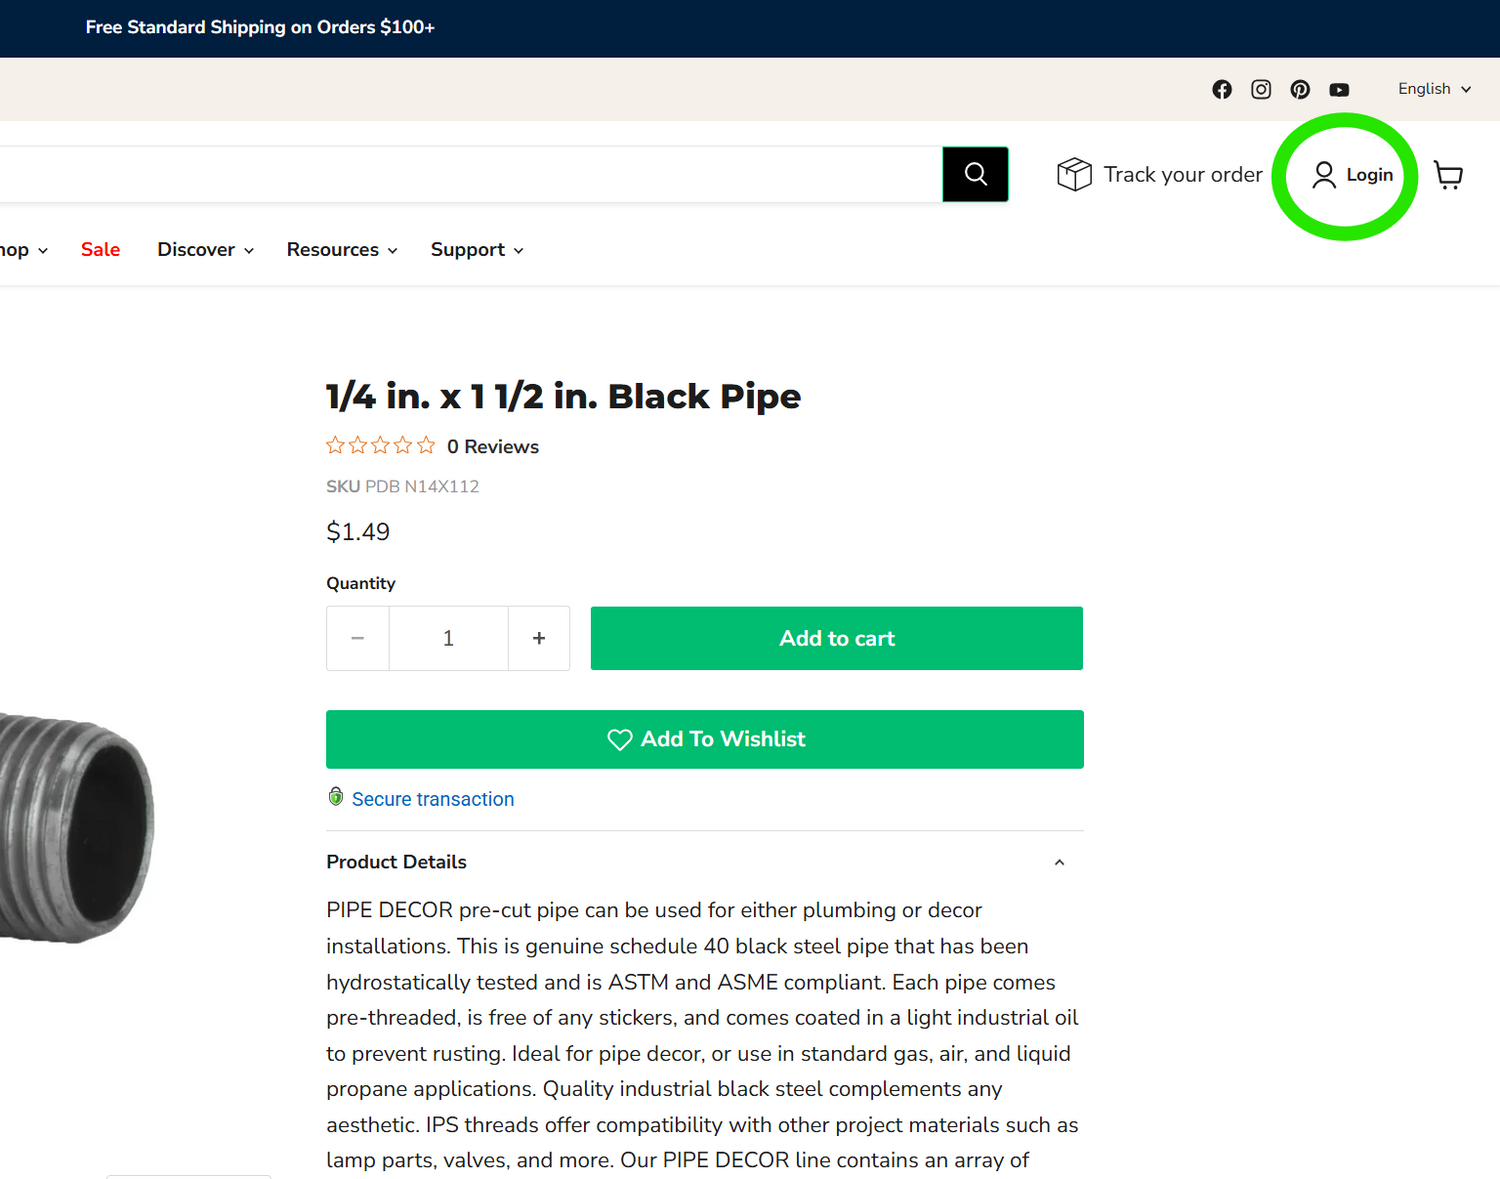Select the Sale menu item
The height and width of the screenshot is (1179, 1500).
coord(100,250)
